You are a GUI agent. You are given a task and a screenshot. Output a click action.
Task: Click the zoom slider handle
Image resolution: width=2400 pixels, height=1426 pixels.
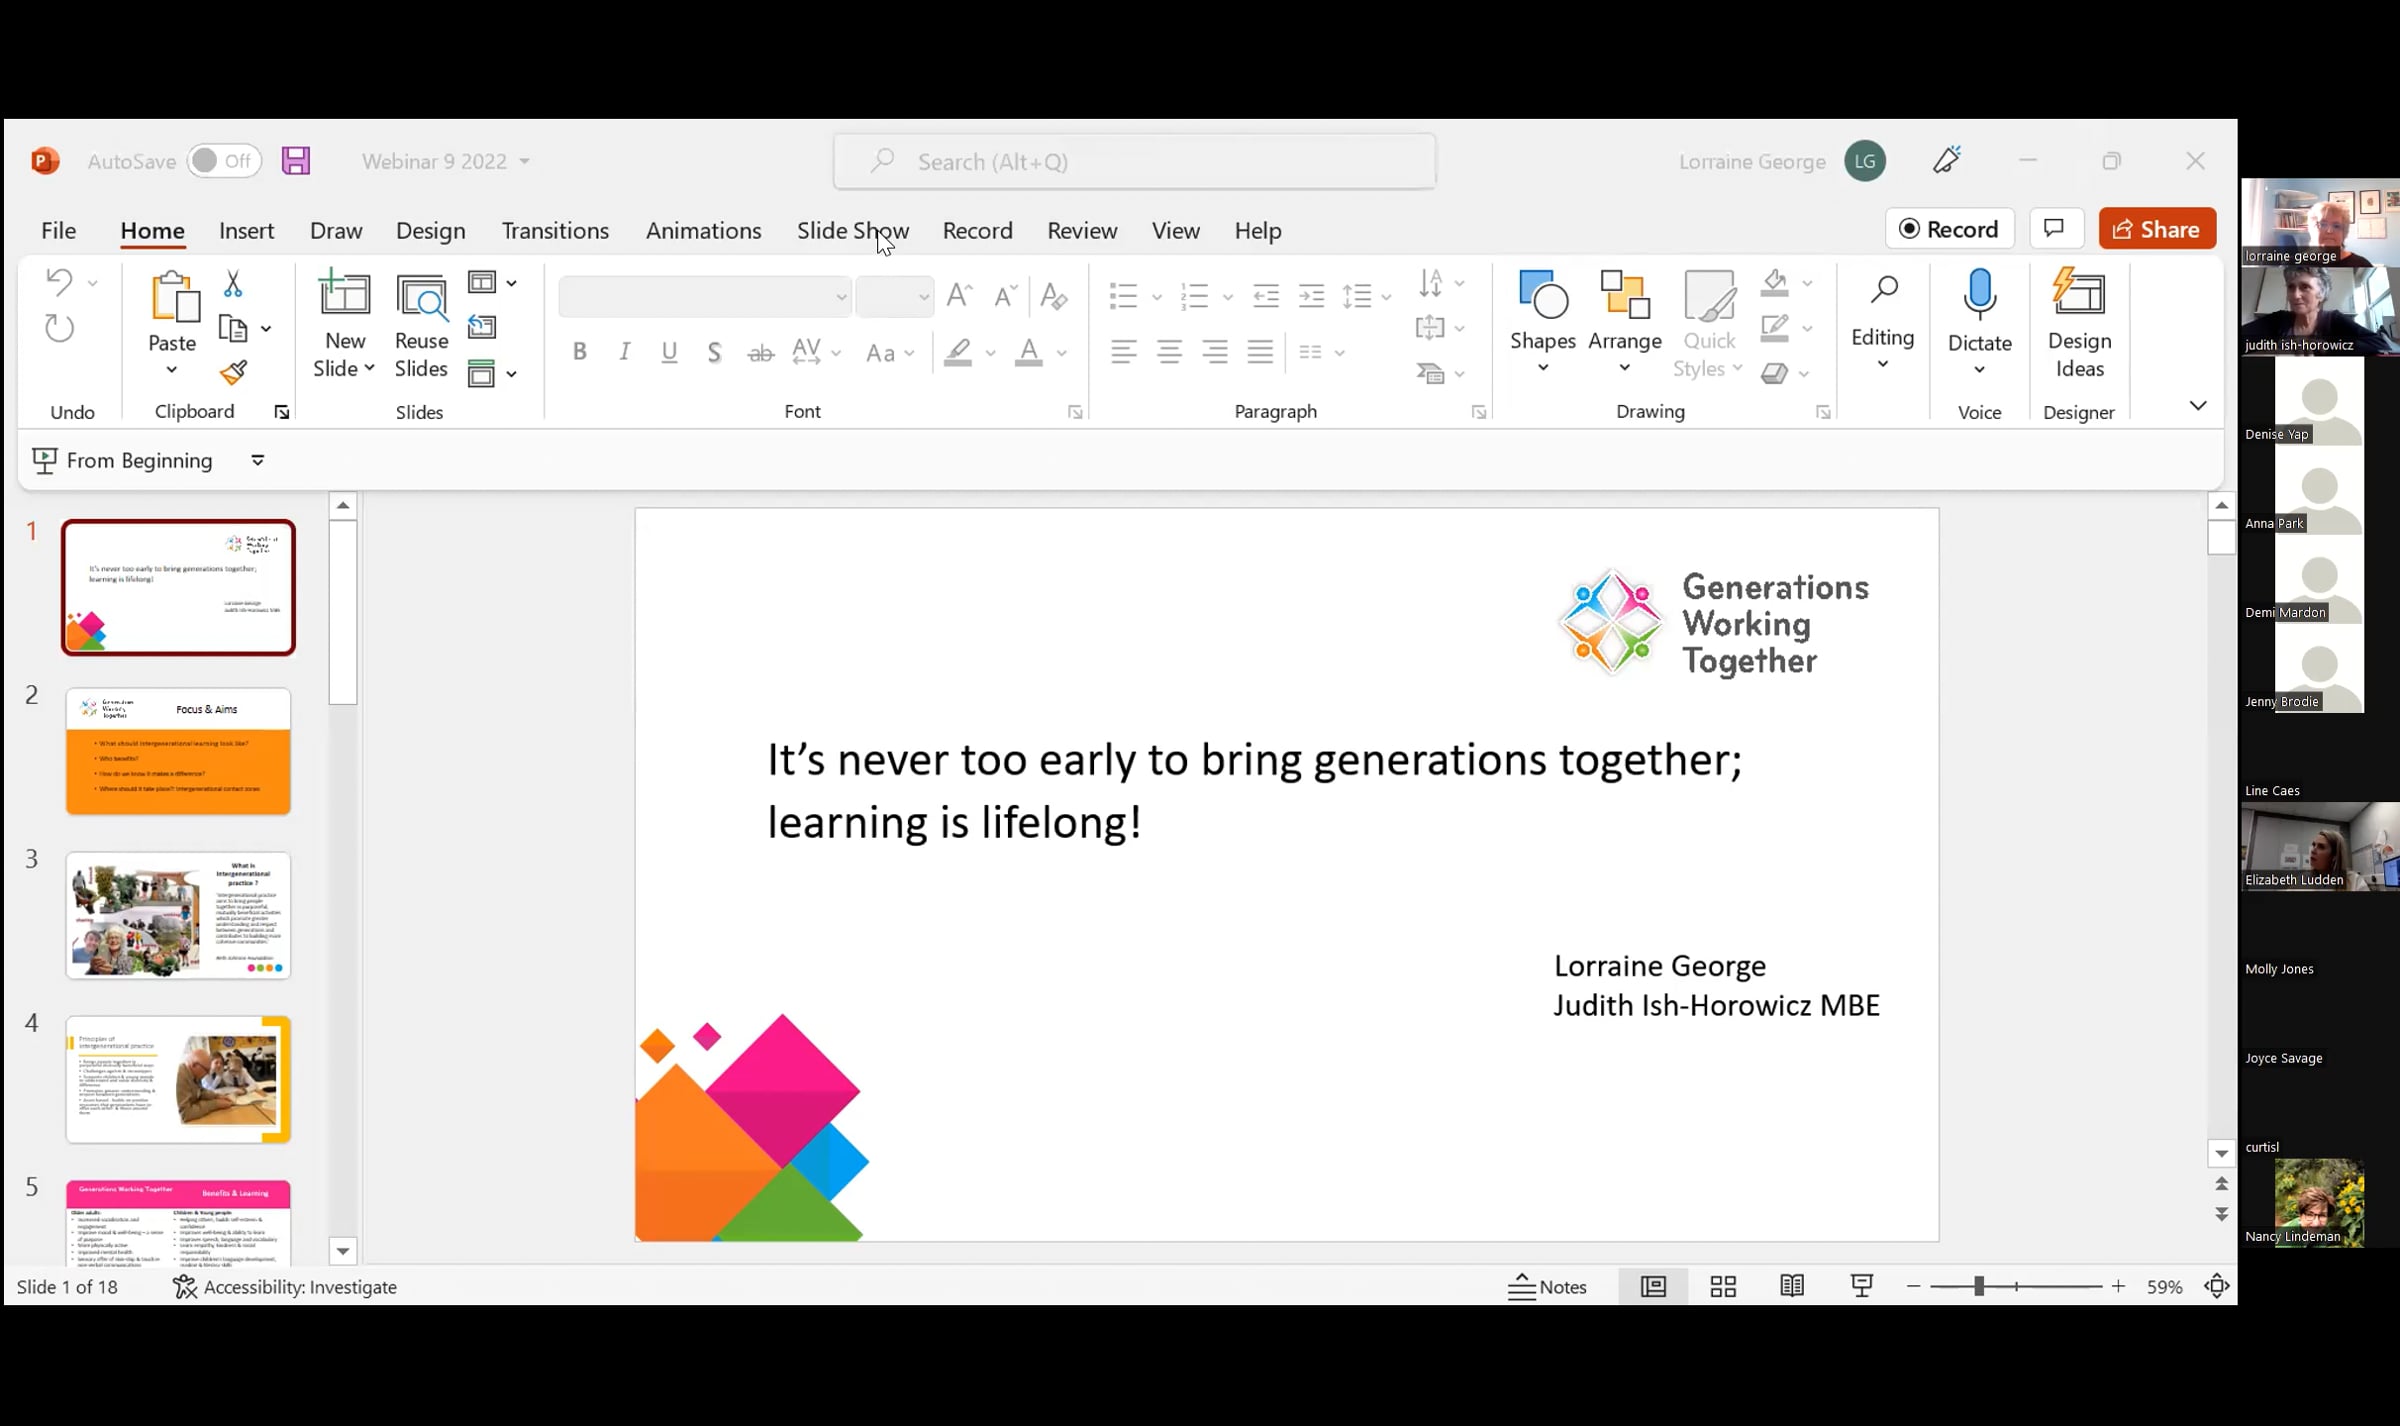click(1978, 1287)
